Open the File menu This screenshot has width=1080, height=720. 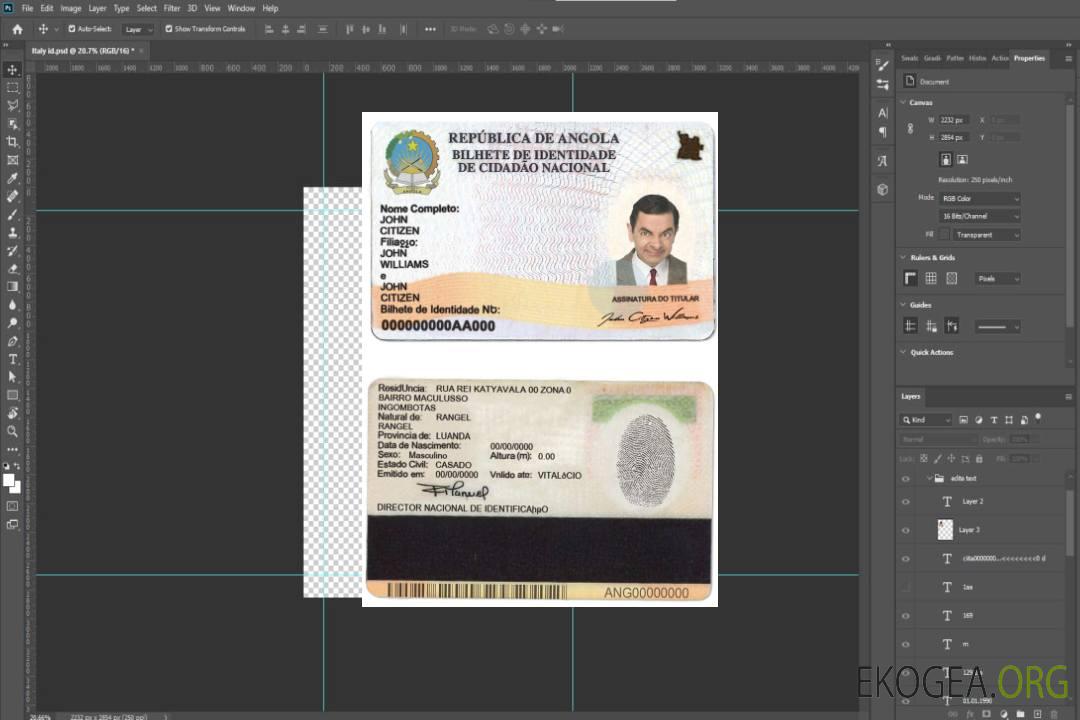pos(28,8)
